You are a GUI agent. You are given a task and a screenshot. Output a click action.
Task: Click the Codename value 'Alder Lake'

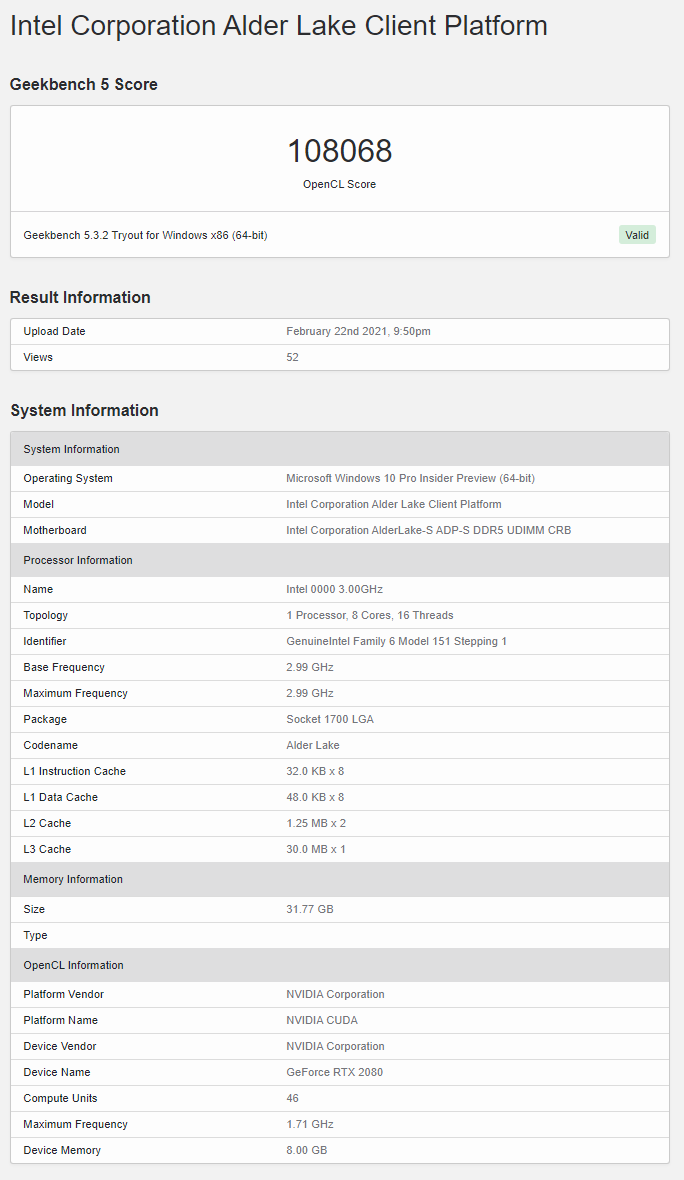pyautogui.click(x=312, y=745)
